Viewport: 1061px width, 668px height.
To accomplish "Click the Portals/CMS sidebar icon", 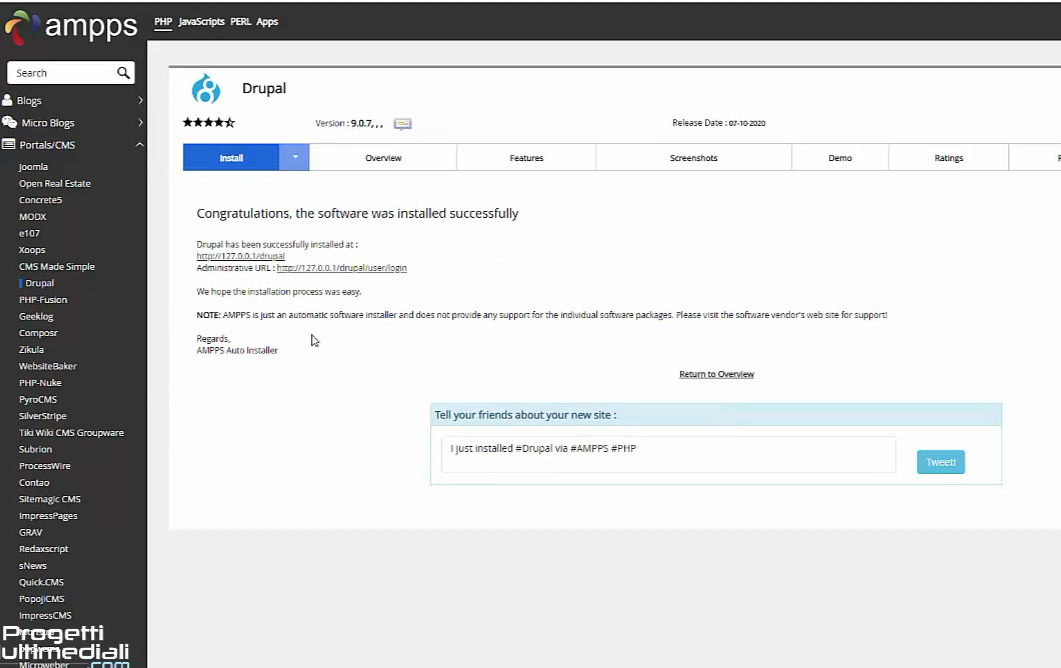I will pos(11,143).
